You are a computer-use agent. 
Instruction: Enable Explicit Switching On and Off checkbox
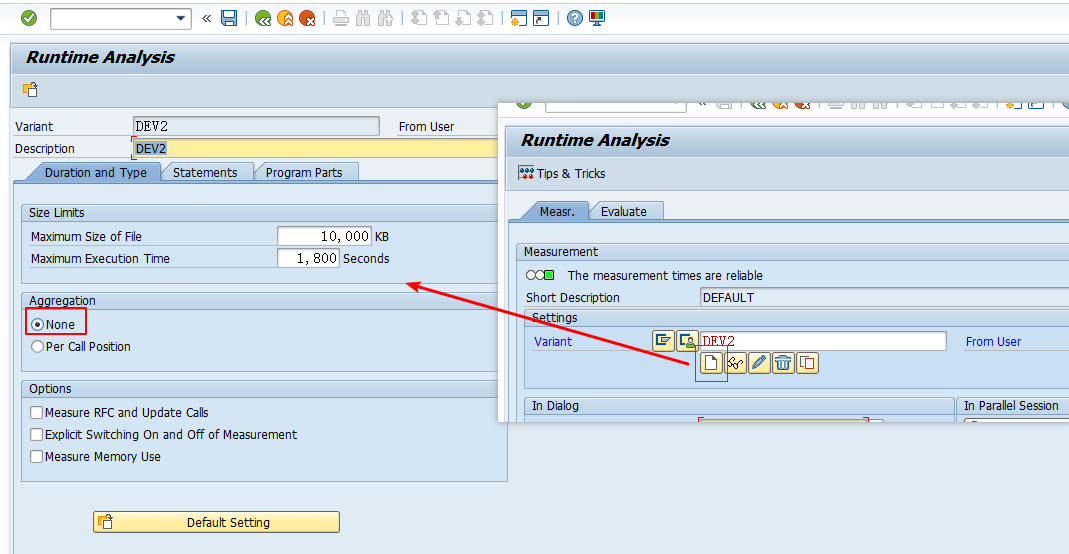point(37,434)
